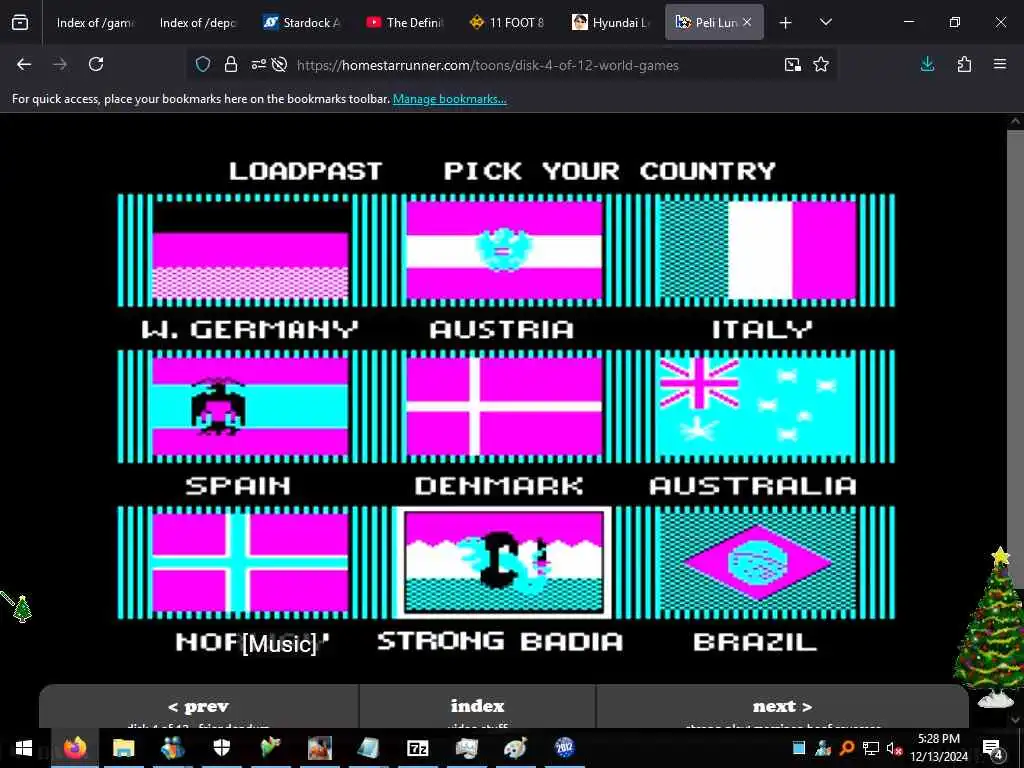1024x768 pixels.
Task: Click the prev navigation button
Action: tap(199, 707)
